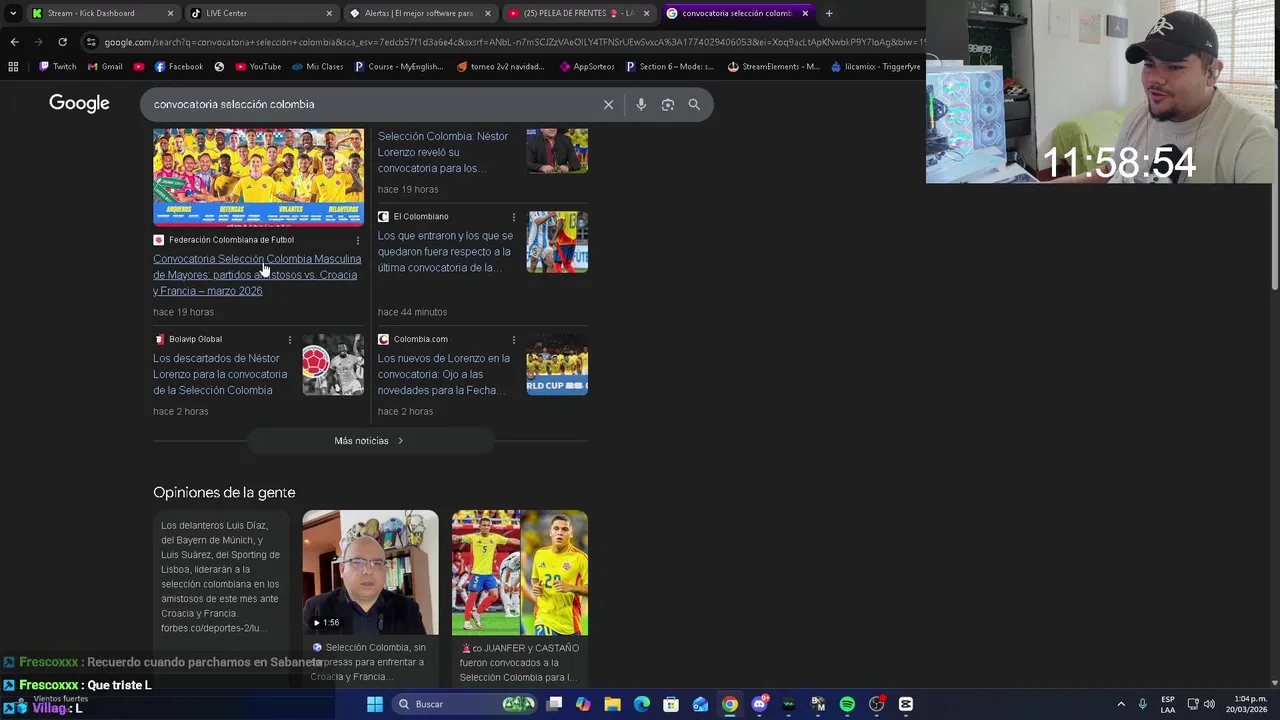Open Task View from the taskbar
The image size is (1280, 720).
(554, 704)
